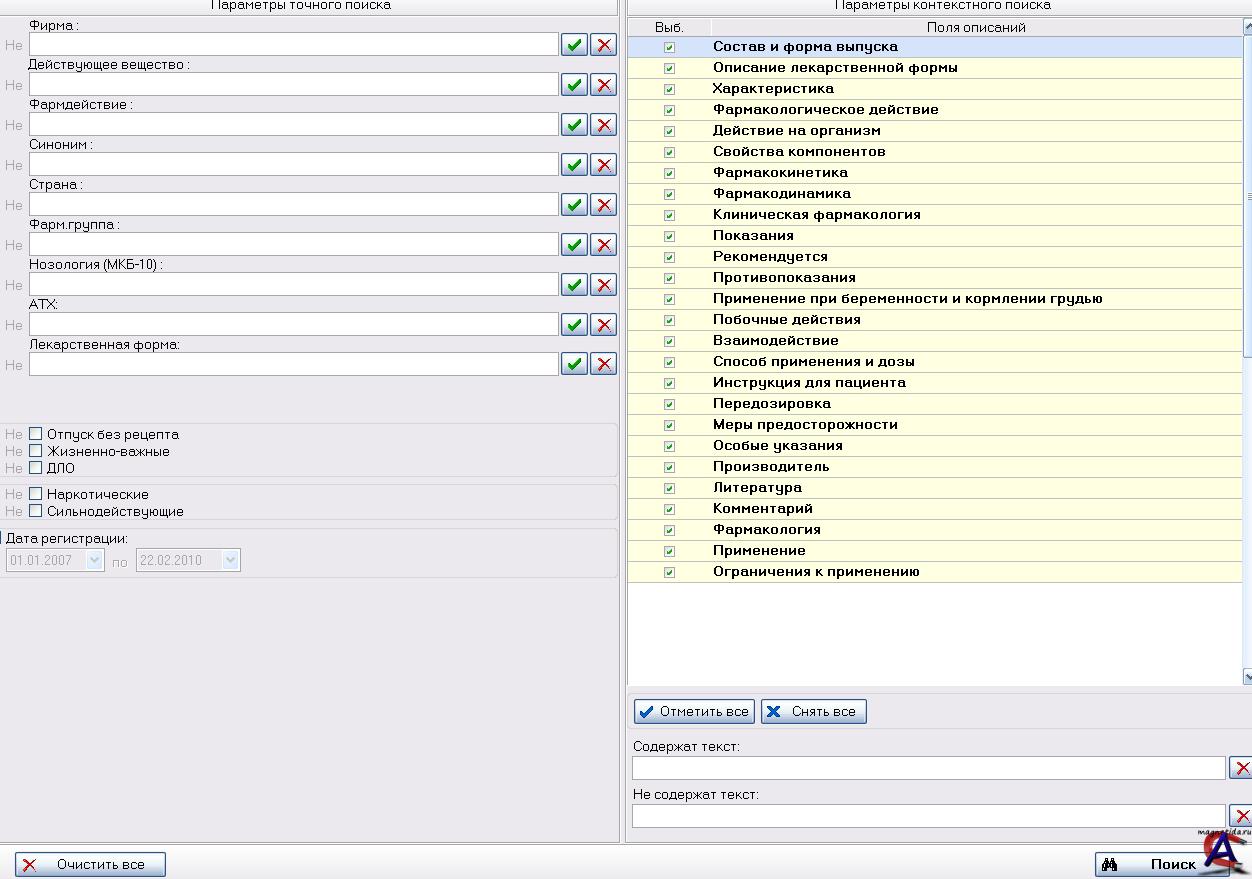Screen dimensions: 1252x879
Task: Click the Отметить все button
Action: pos(694,711)
